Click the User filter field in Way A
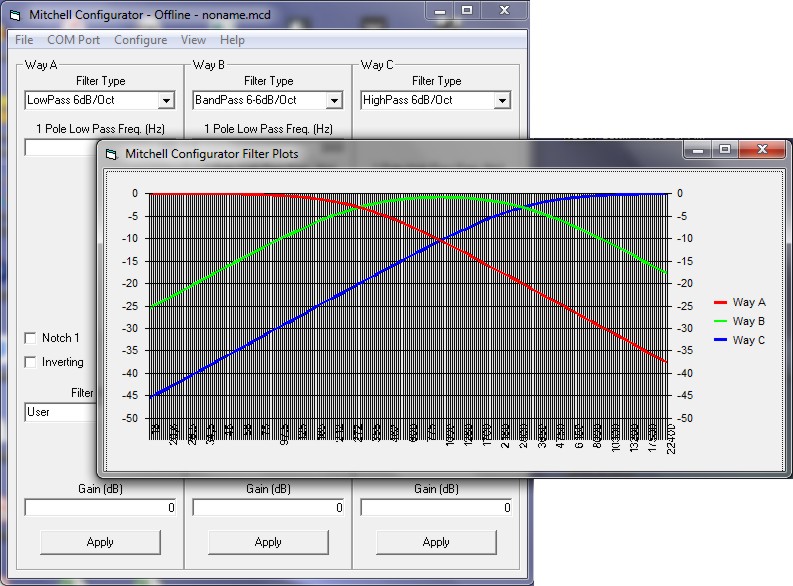The width and height of the screenshot is (793, 586). (60, 412)
